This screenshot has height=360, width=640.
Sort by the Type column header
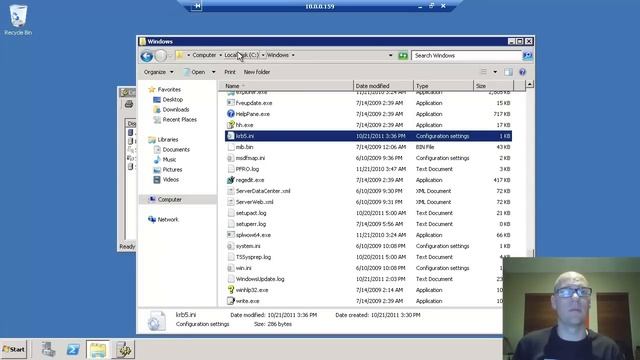443,86
